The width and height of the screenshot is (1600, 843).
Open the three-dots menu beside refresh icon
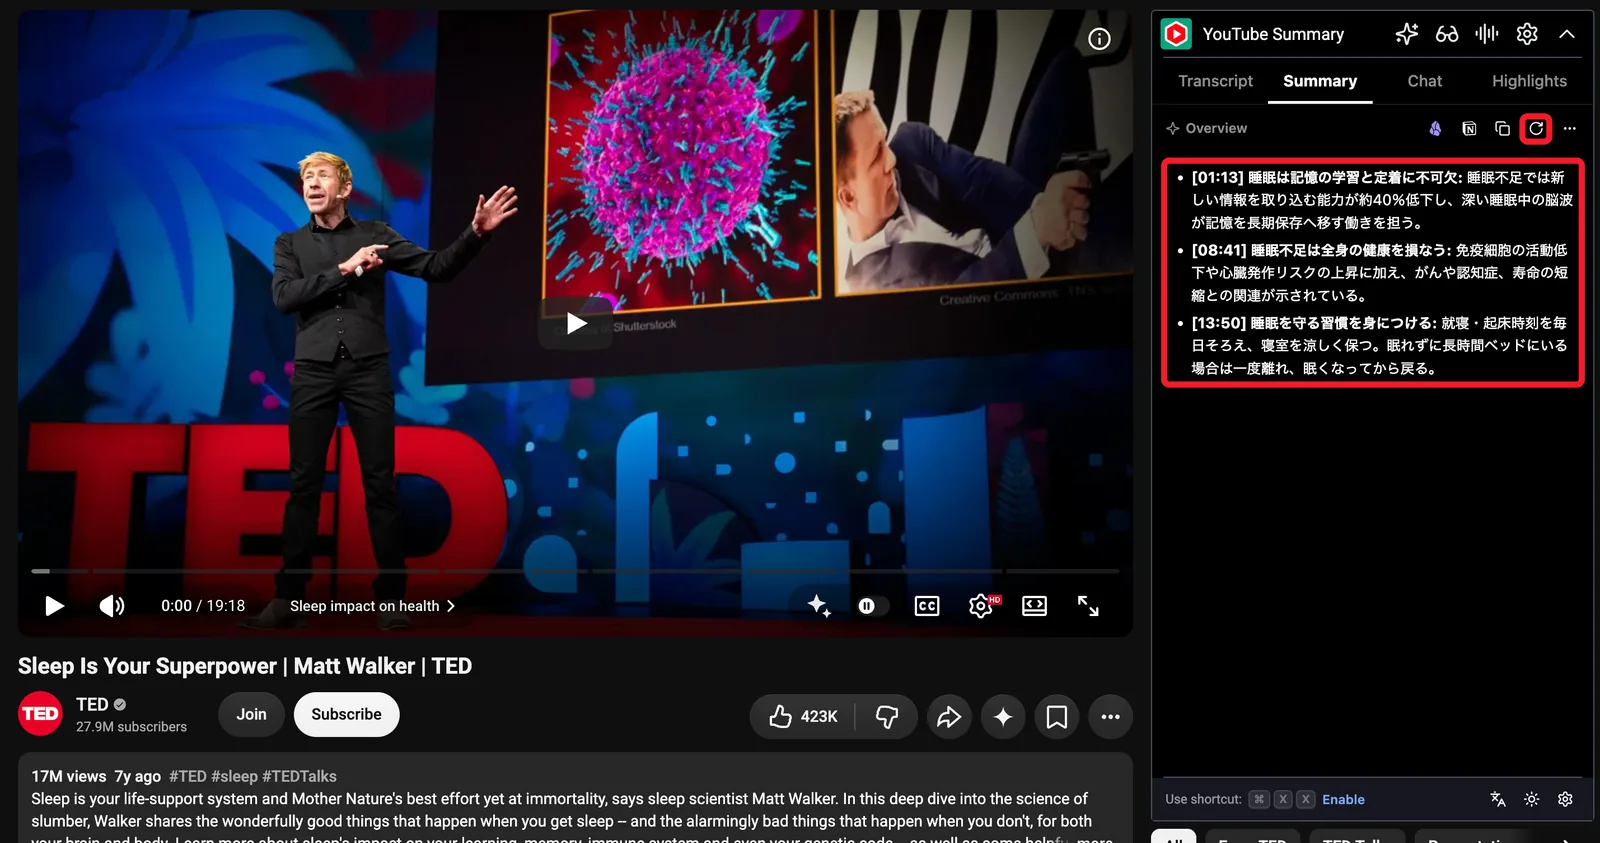coord(1570,128)
